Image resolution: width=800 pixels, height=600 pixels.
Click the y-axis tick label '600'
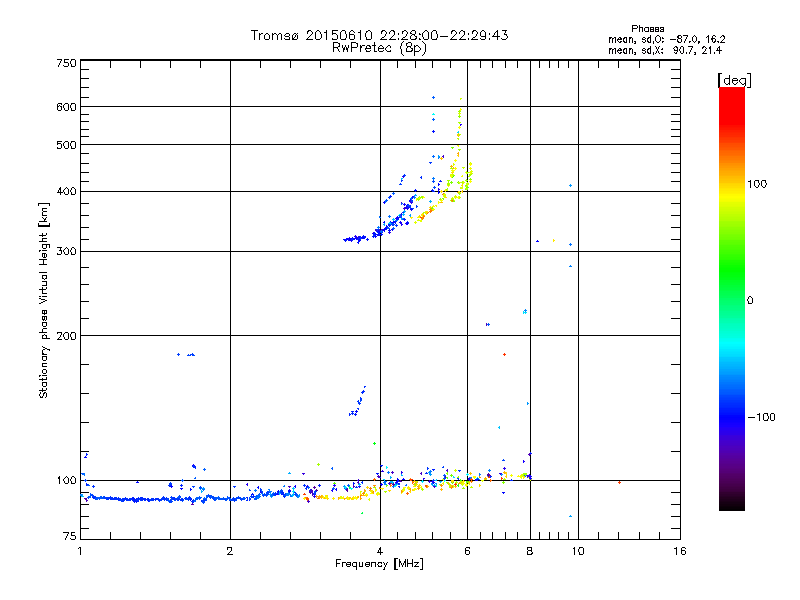(66, 107)
